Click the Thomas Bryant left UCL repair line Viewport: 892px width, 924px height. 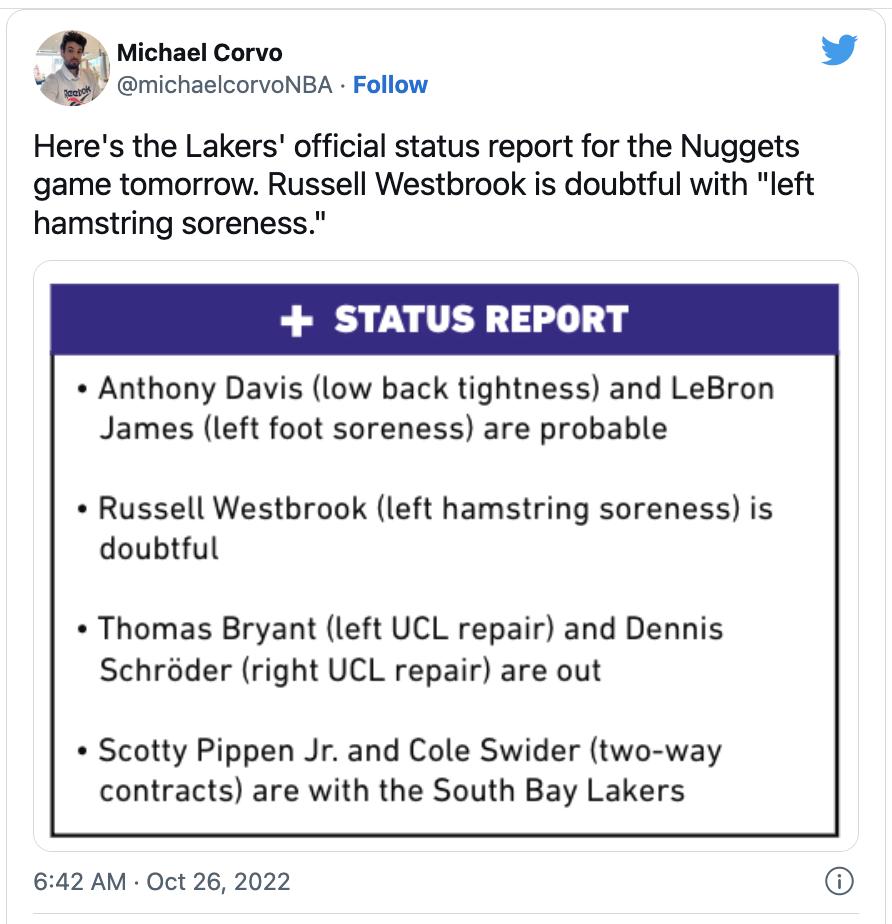tap(330, 630)
